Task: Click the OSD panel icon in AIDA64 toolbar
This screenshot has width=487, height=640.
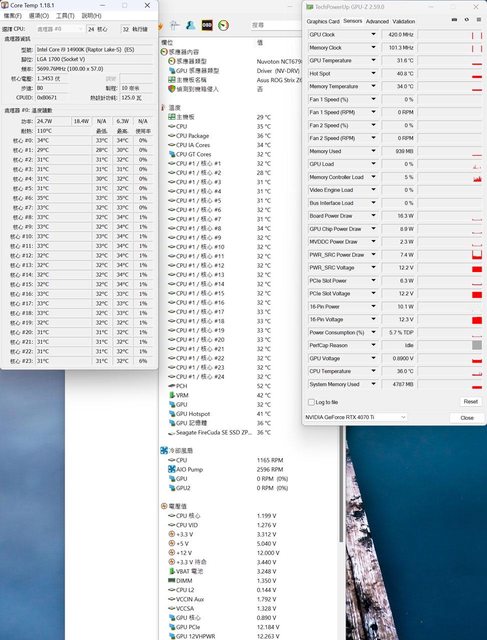Action: pyautogui.click(x=207, y=25)
